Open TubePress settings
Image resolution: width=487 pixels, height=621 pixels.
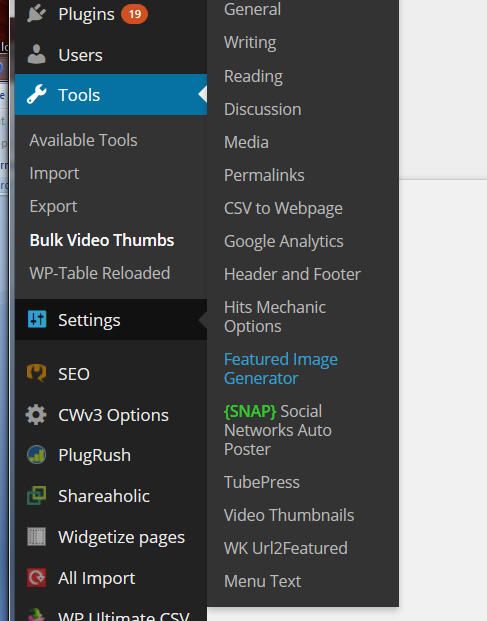pos(262,482)
